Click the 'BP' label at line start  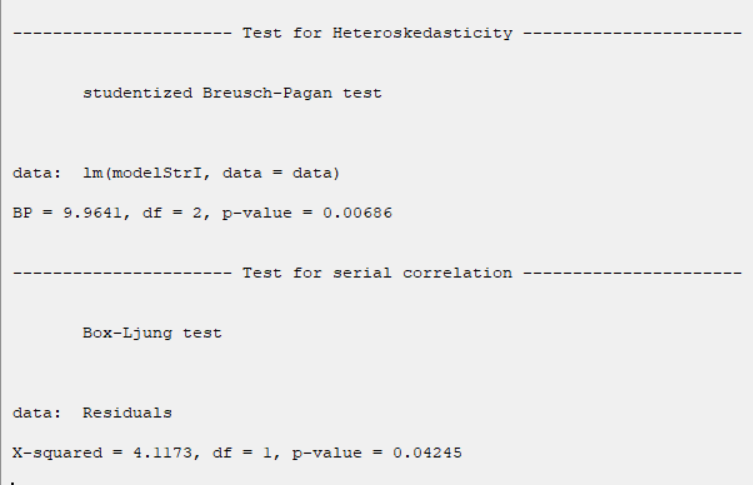pyautogui.click(x=23, y=213)
